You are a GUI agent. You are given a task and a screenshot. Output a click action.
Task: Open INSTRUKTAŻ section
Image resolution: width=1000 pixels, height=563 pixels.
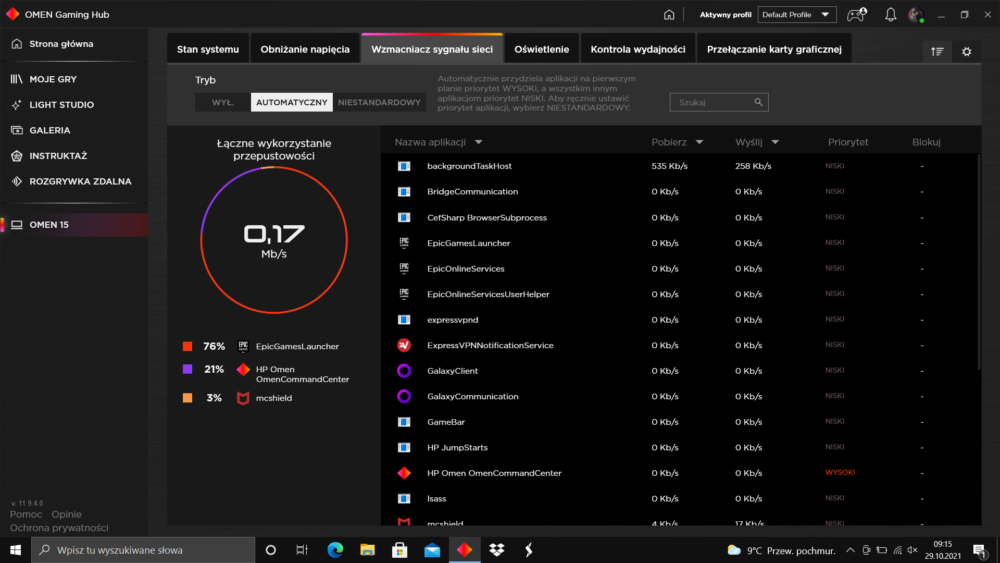49,156
